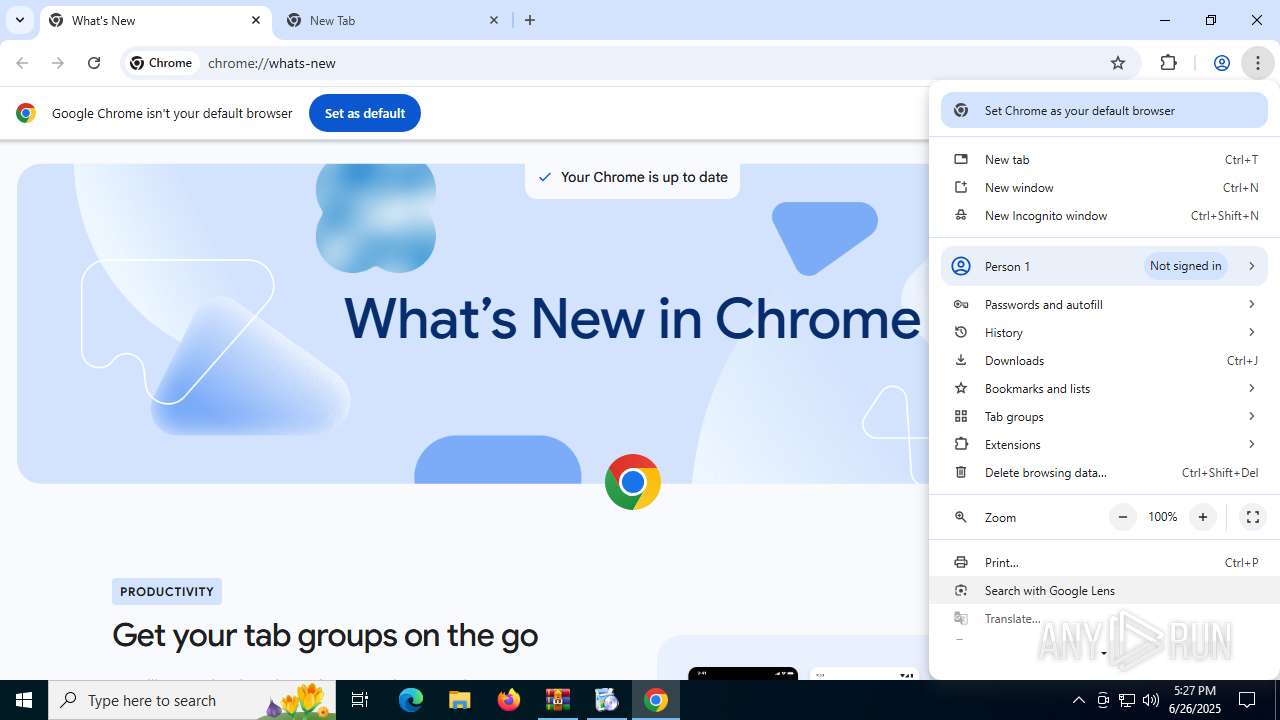This screenshot has height=720, width=1280.
Task: Open a new tab with plus button
Action: 530,20
